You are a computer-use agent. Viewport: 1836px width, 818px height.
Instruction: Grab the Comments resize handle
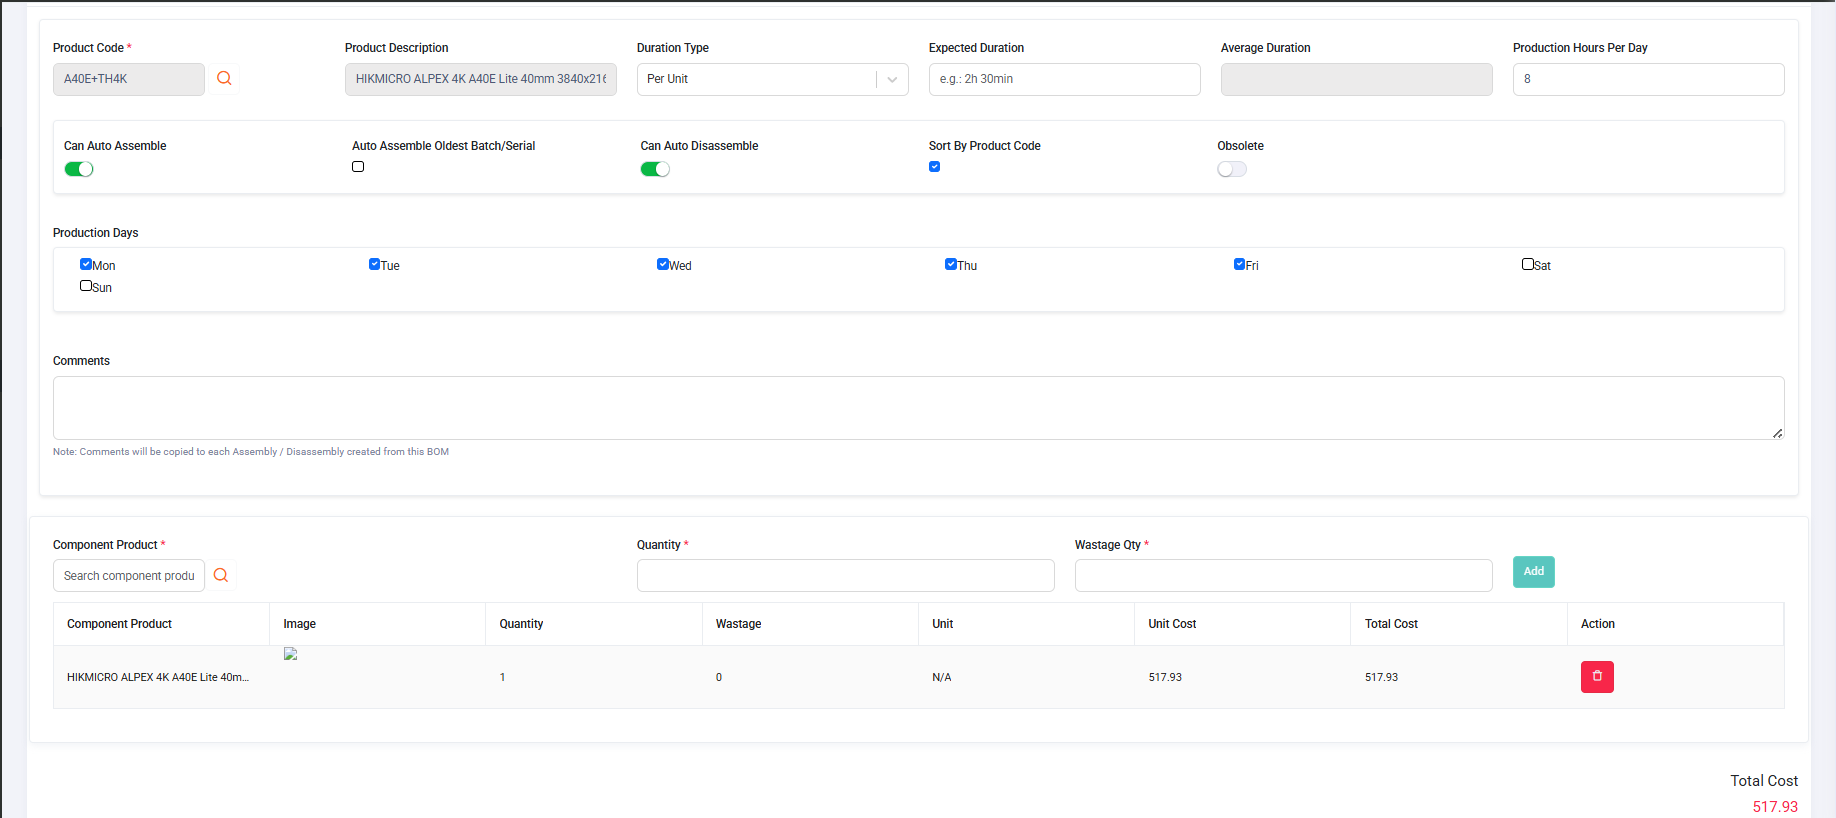pos(1777,433)
